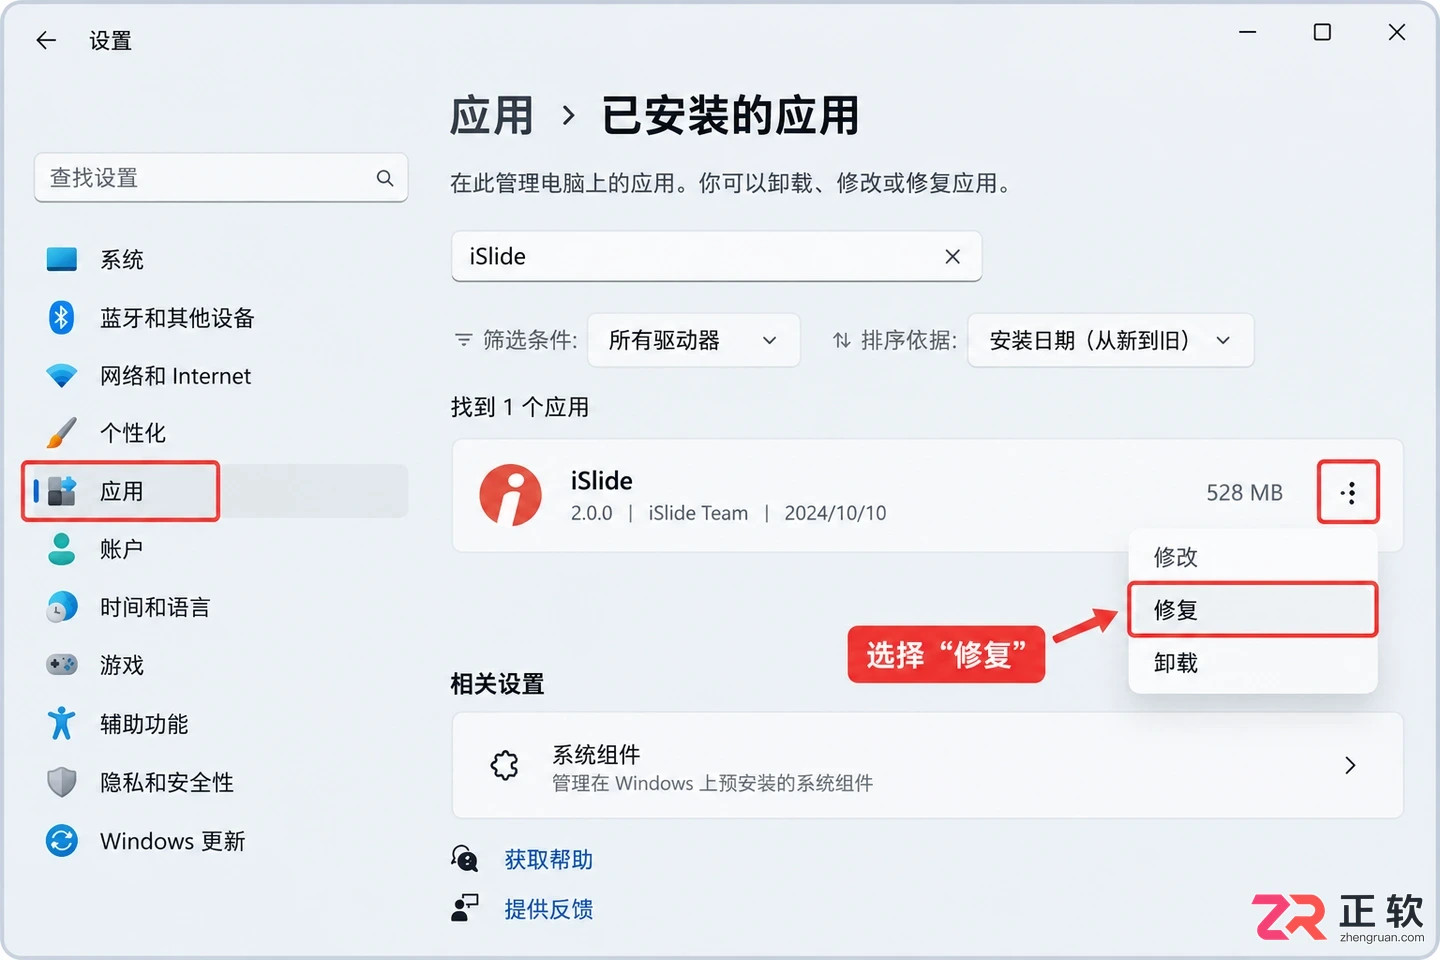Click the iSlide Team publisher text
This screenshot has height=960, width=1440.
698,513
